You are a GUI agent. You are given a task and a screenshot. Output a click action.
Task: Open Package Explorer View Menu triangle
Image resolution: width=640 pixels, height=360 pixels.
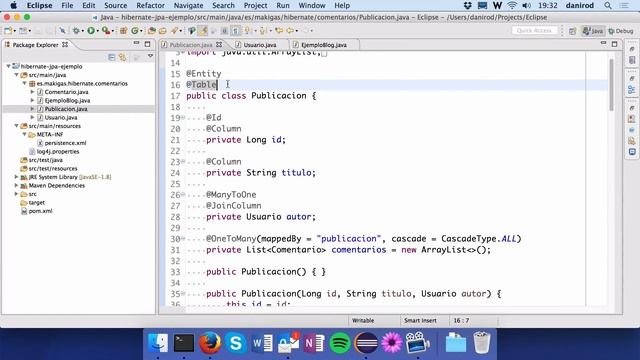pyautogui.click(x=150, y=56)
